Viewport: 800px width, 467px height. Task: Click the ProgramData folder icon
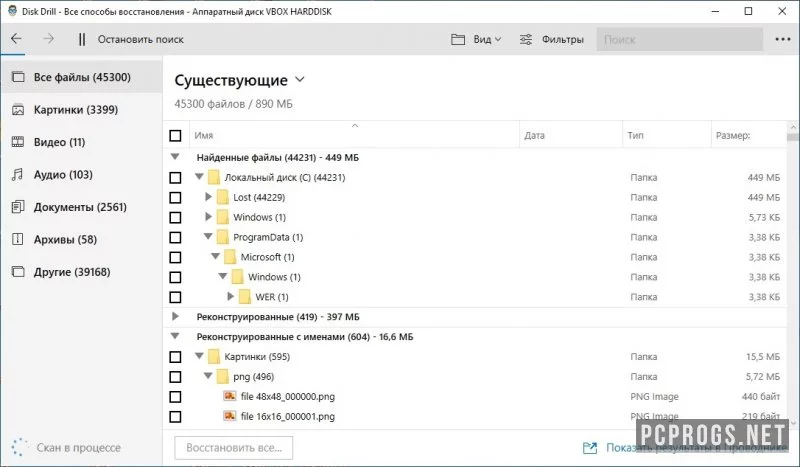(x=222, y=237)
